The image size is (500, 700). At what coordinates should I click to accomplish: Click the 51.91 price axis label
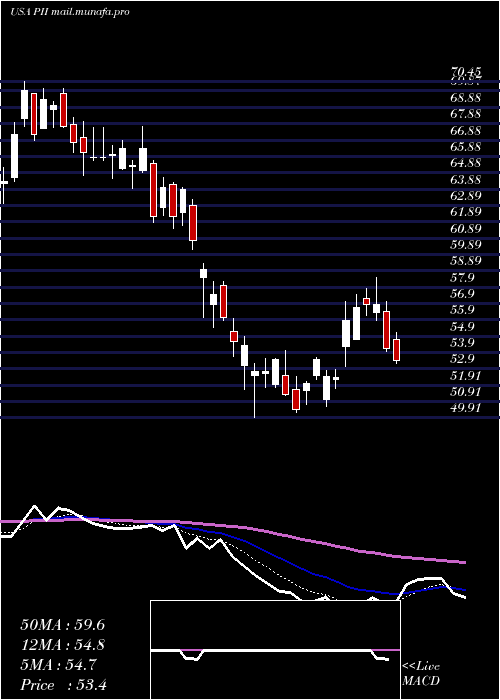coord(466,376)
